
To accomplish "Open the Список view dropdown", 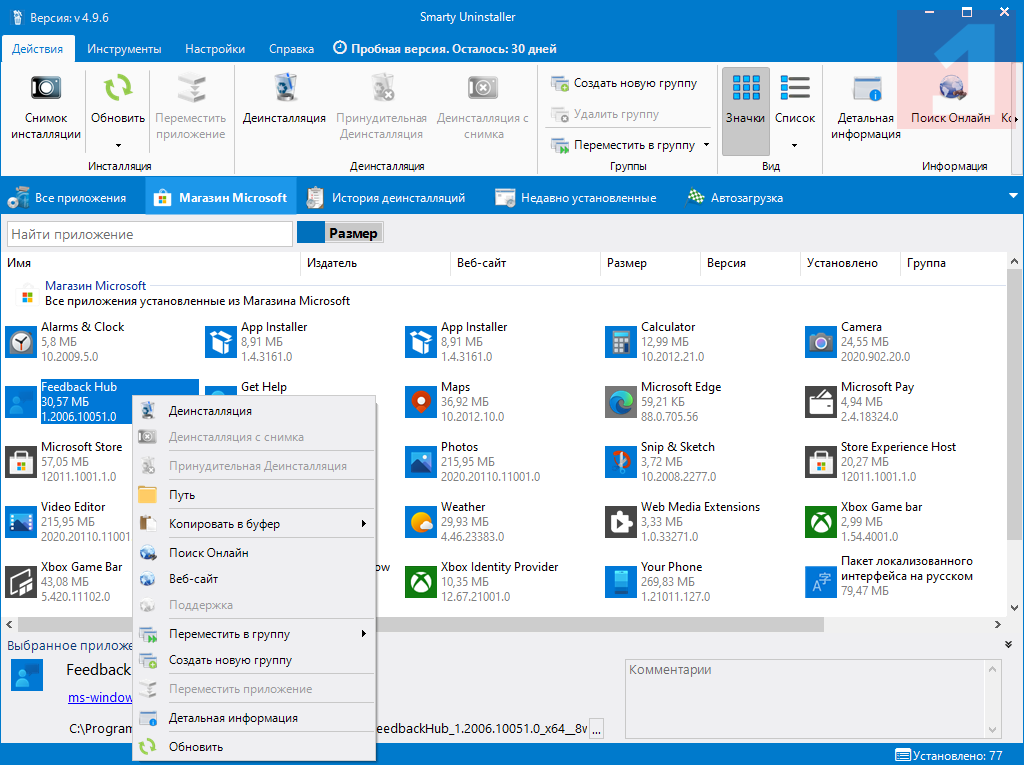I will 795,145.
